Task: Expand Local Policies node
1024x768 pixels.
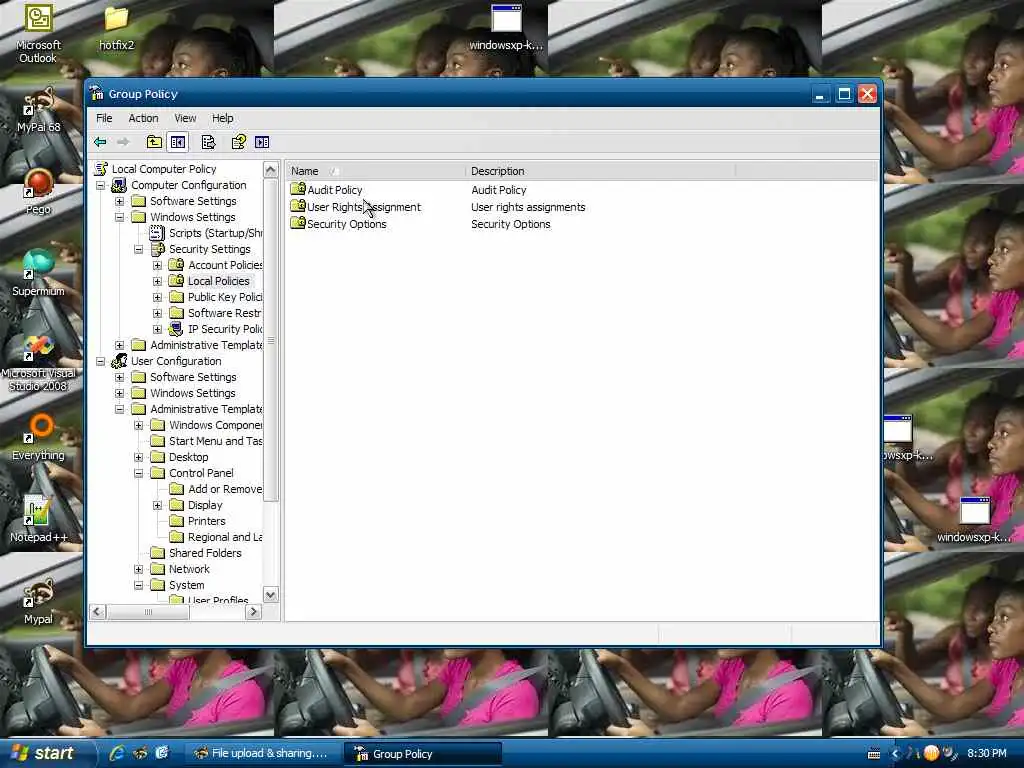Action: tap(157, 281)
